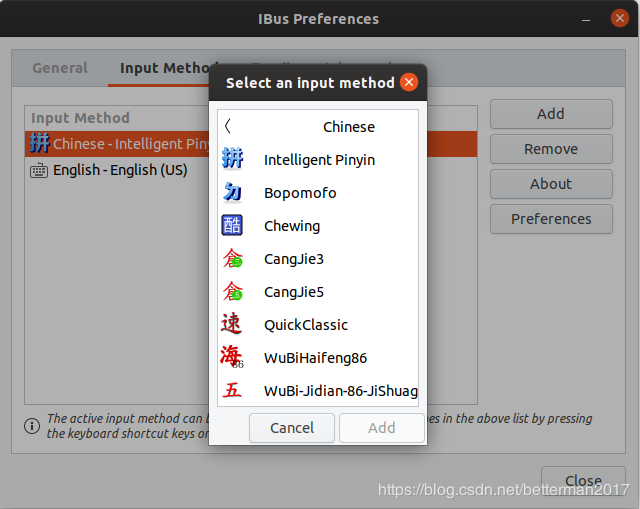Click the Intelligent Pinyin icon in dialog
640x509 pixels.
[232, 160]
